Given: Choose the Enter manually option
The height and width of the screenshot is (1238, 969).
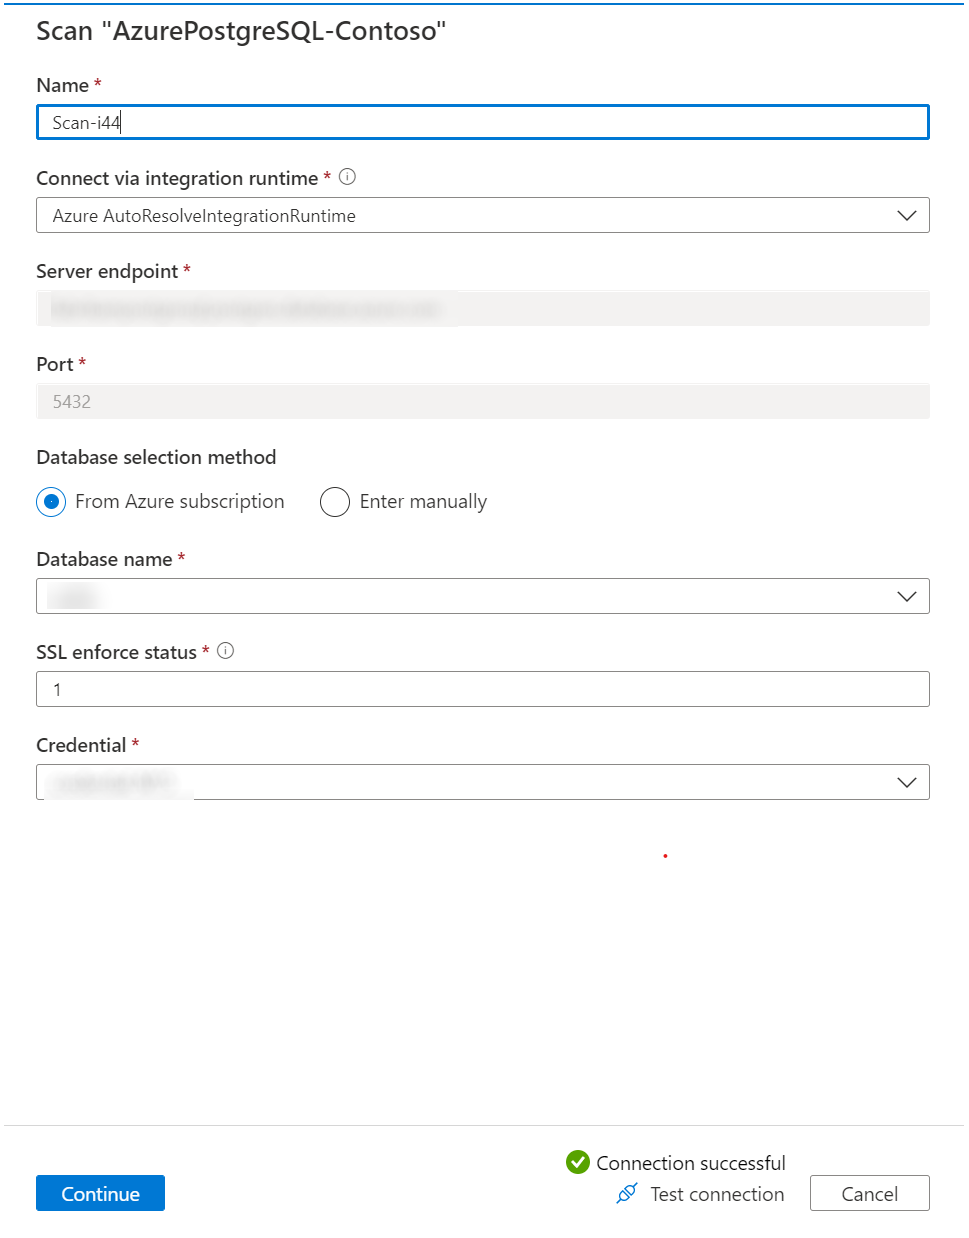Looking at the screenshot, I should [x=335, y=501].
